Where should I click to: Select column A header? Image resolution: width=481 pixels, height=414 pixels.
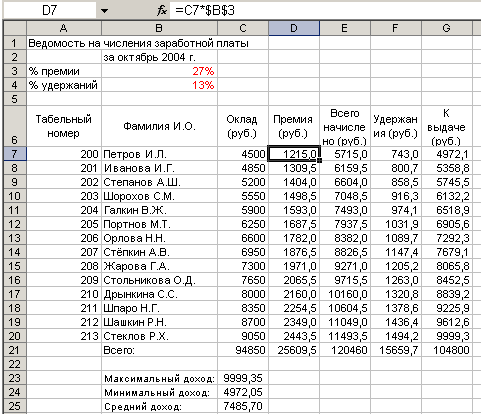64,28
